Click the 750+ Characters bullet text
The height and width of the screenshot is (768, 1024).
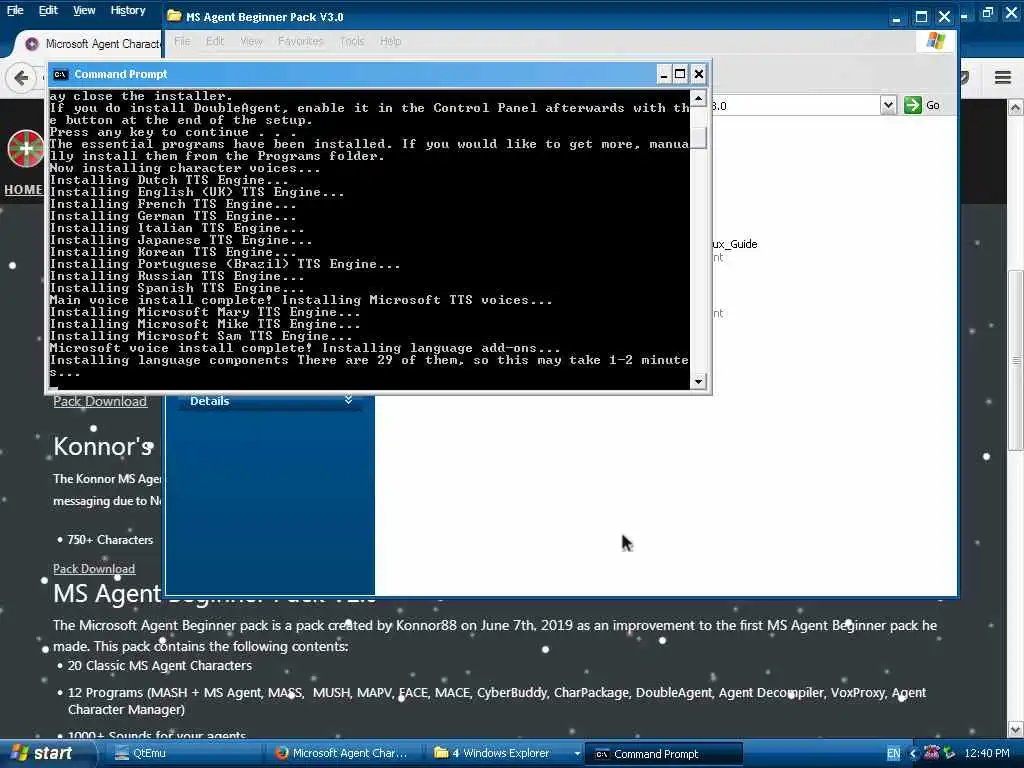[110, 539]
